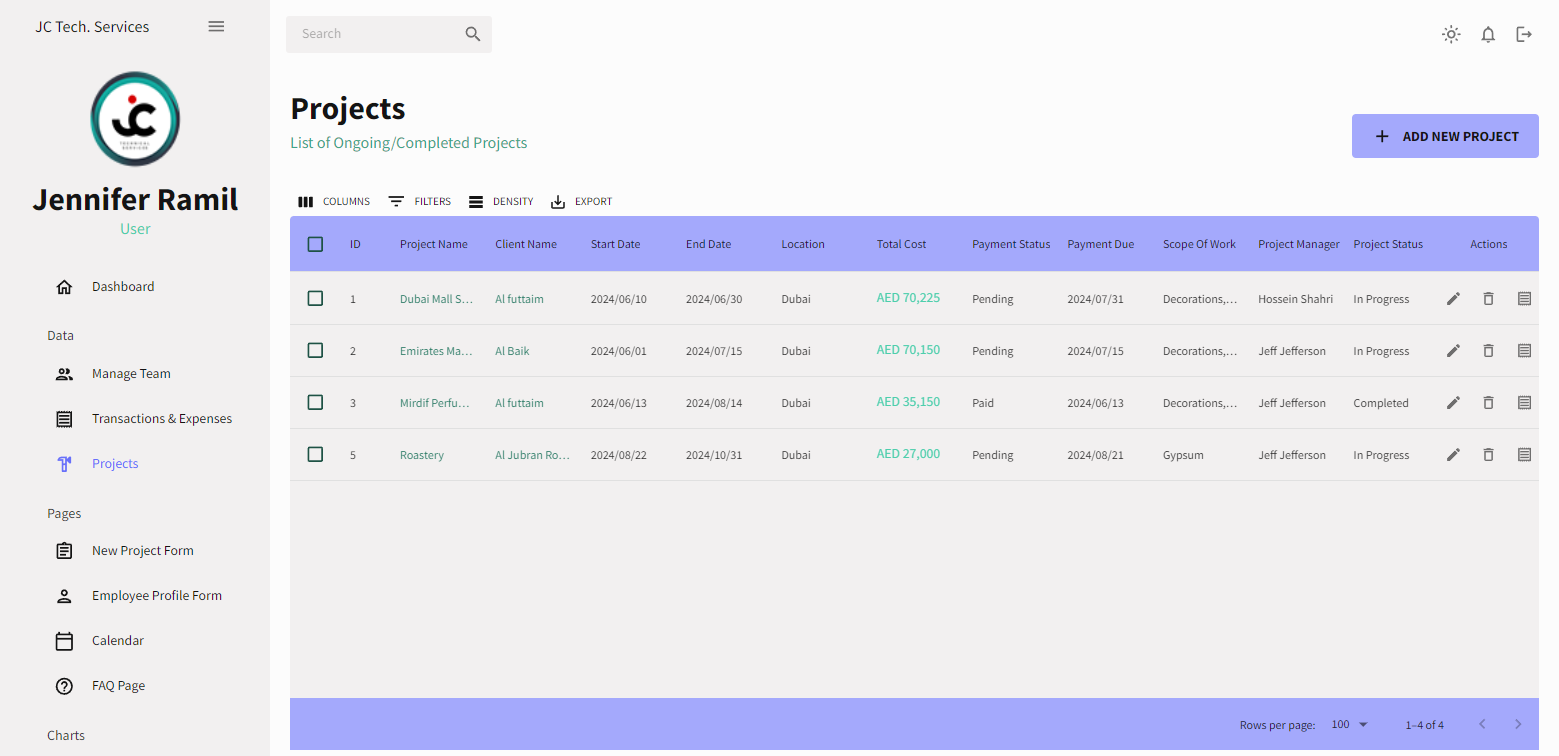Export the projects table

[x=581, y=202]
